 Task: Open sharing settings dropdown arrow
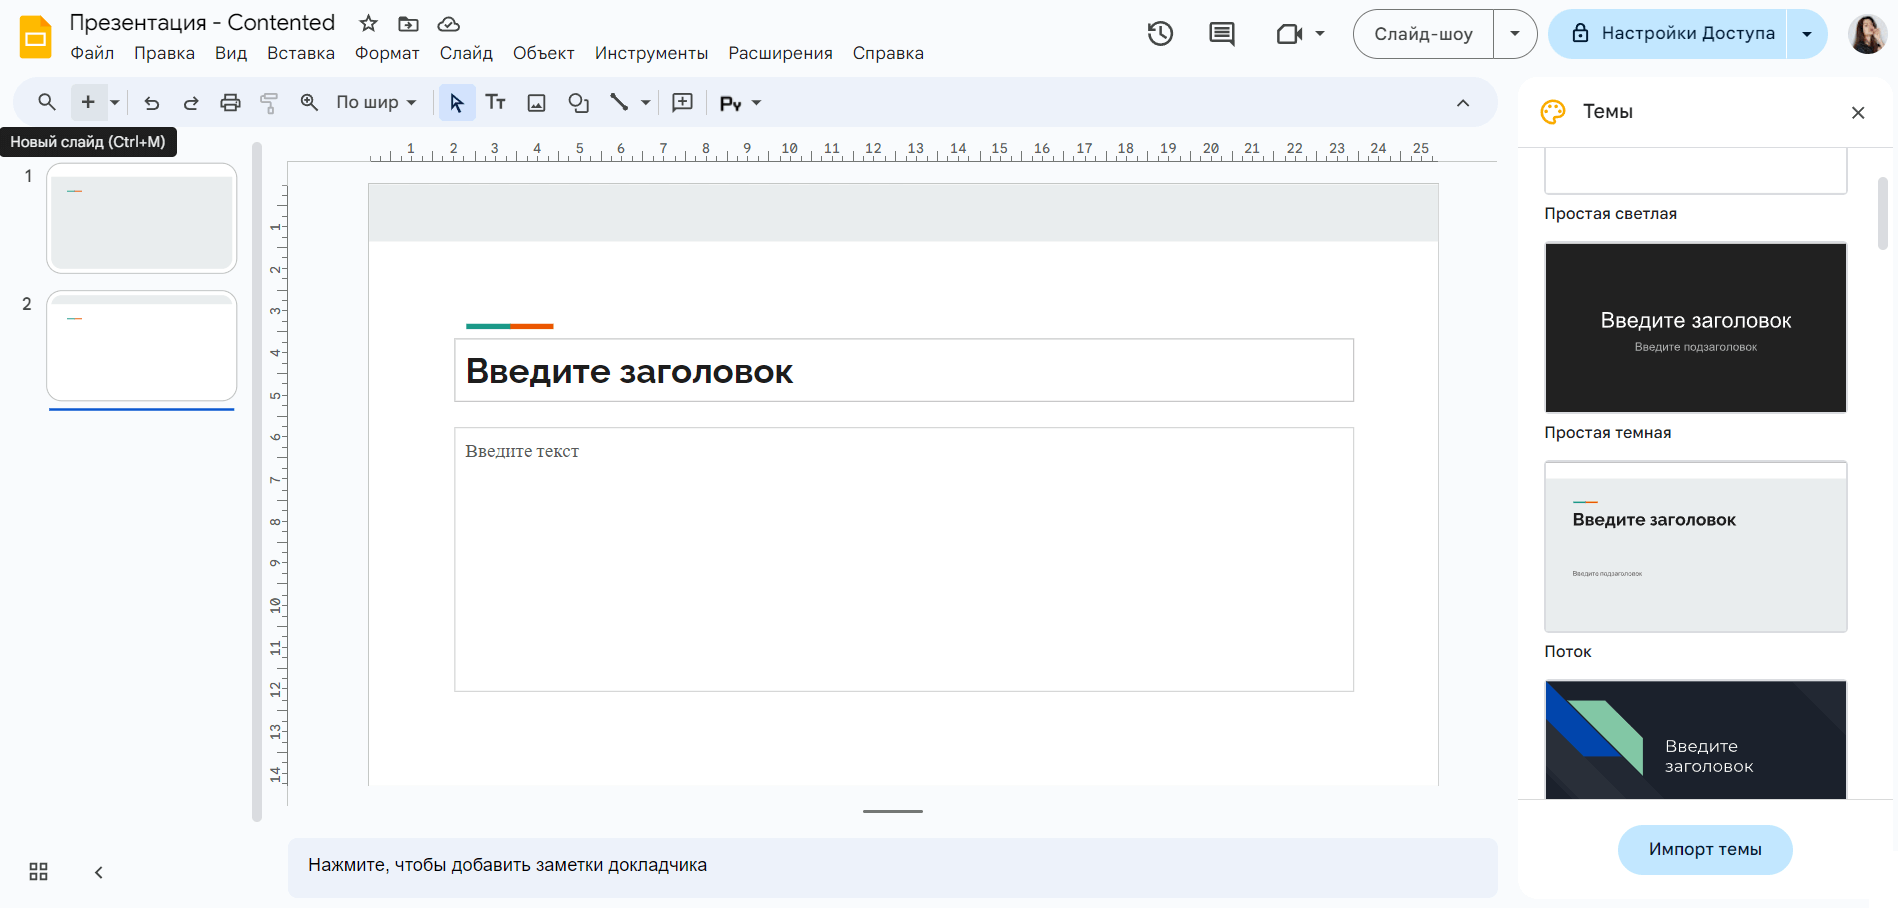tap(1807, 34)
